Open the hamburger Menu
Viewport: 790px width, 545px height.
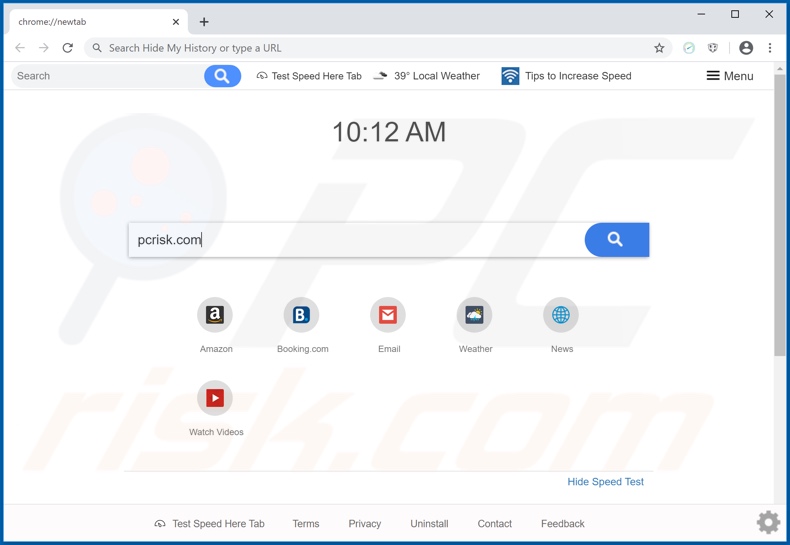click(x=730, y=76)
